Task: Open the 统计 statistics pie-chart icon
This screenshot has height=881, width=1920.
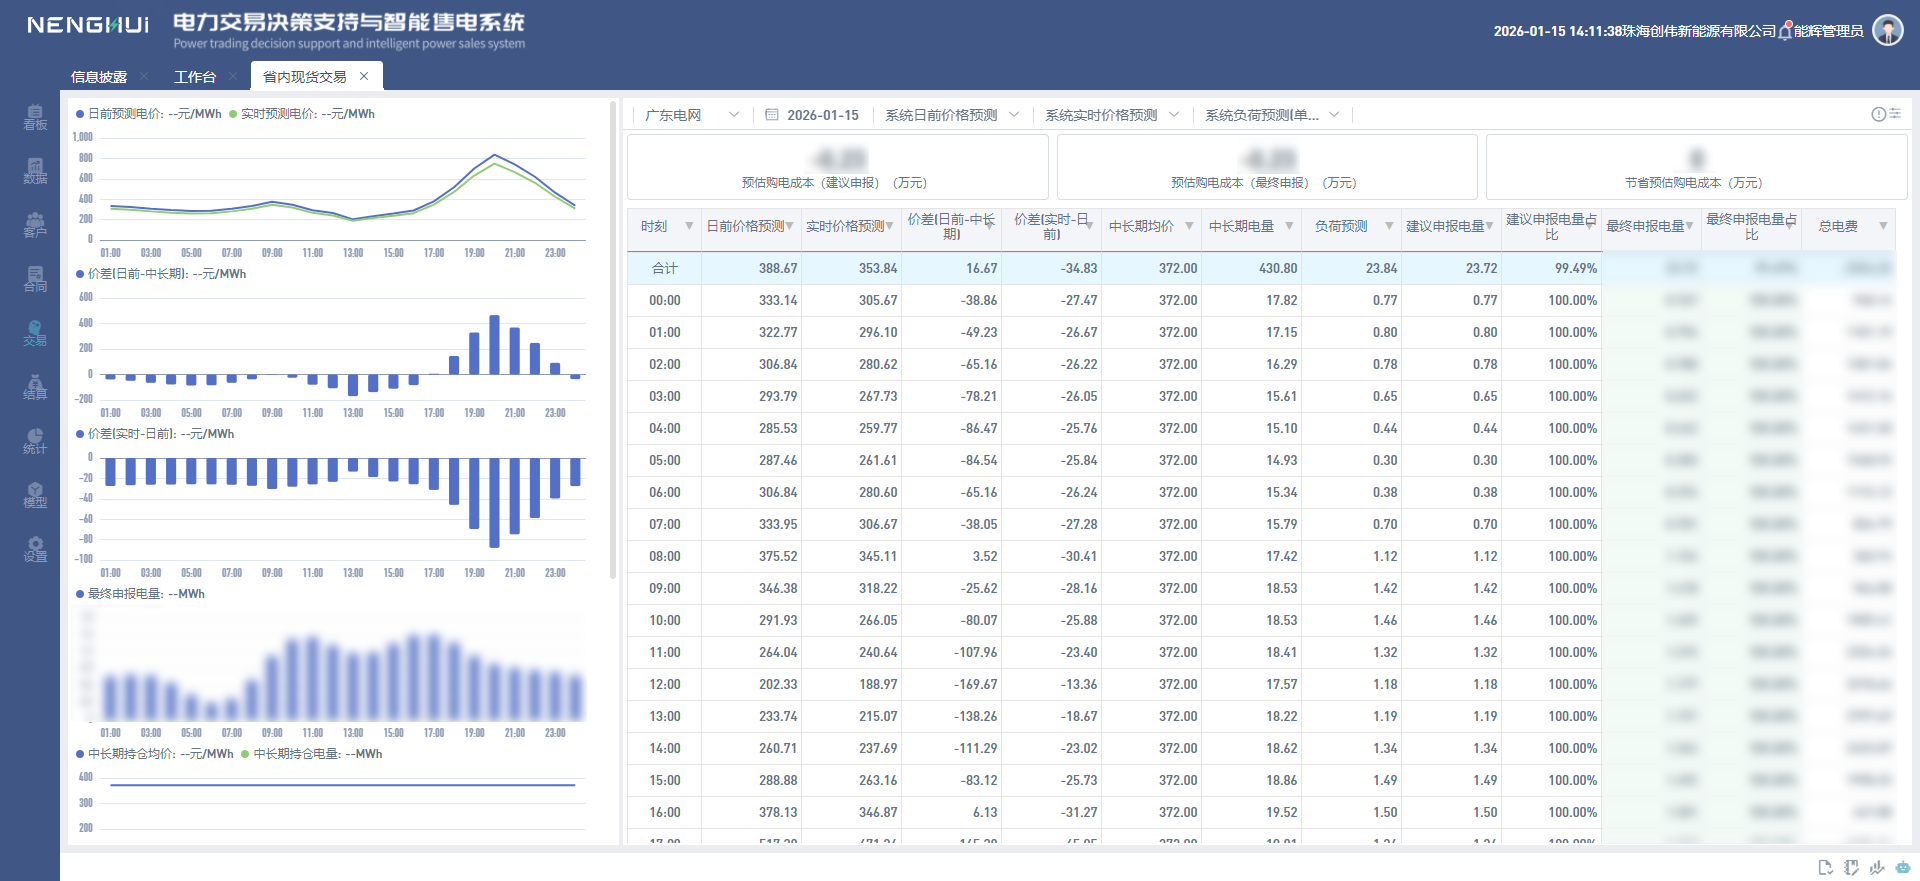Action: tap(35, 441)
